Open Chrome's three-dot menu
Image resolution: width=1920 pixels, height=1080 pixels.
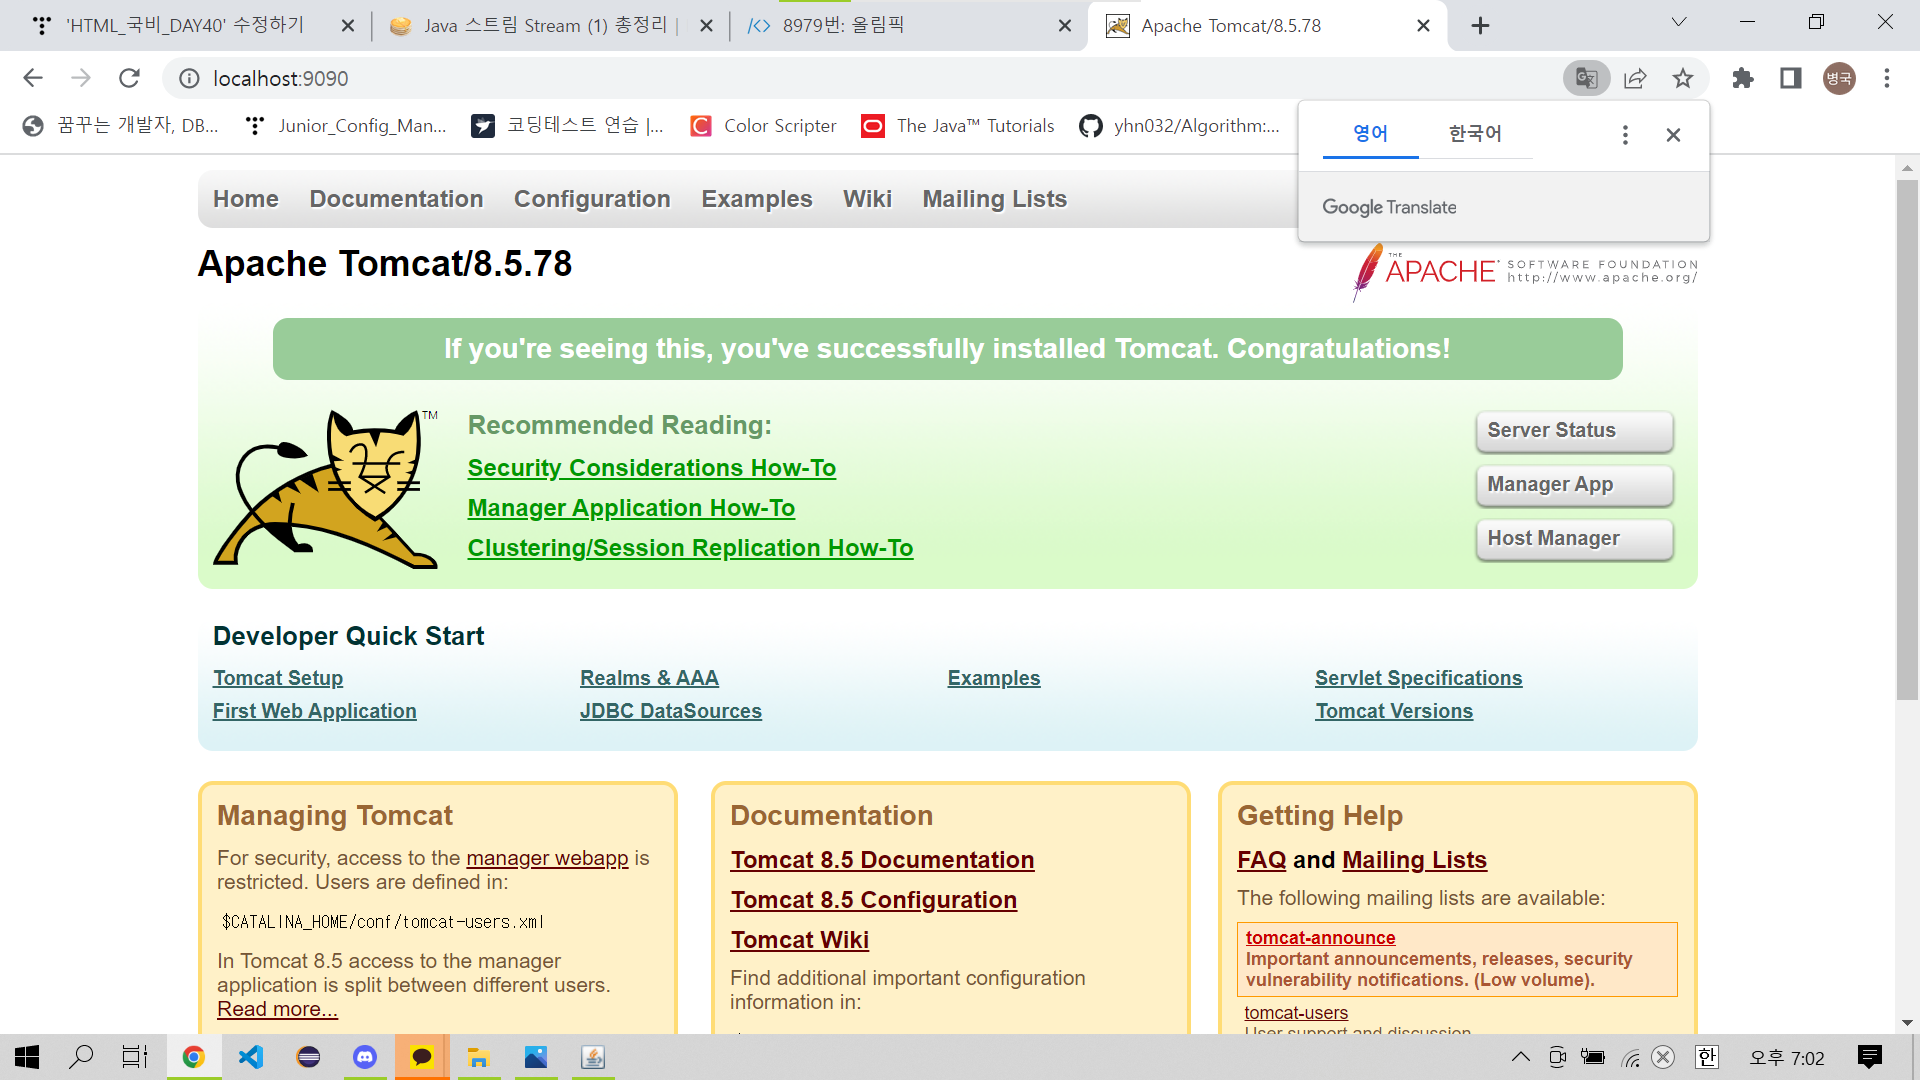click(1887, 78)
